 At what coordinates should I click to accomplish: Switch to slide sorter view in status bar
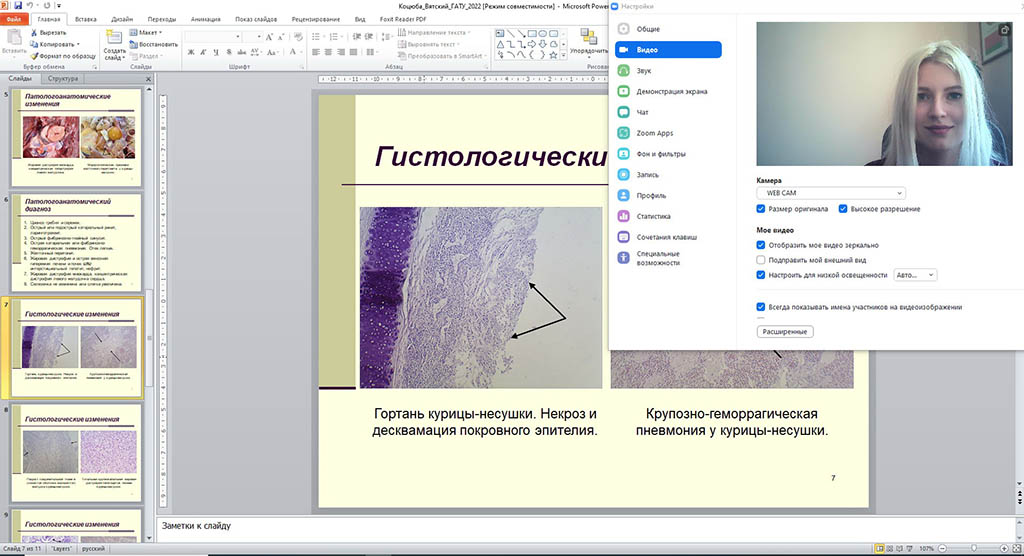pos(889,549)
